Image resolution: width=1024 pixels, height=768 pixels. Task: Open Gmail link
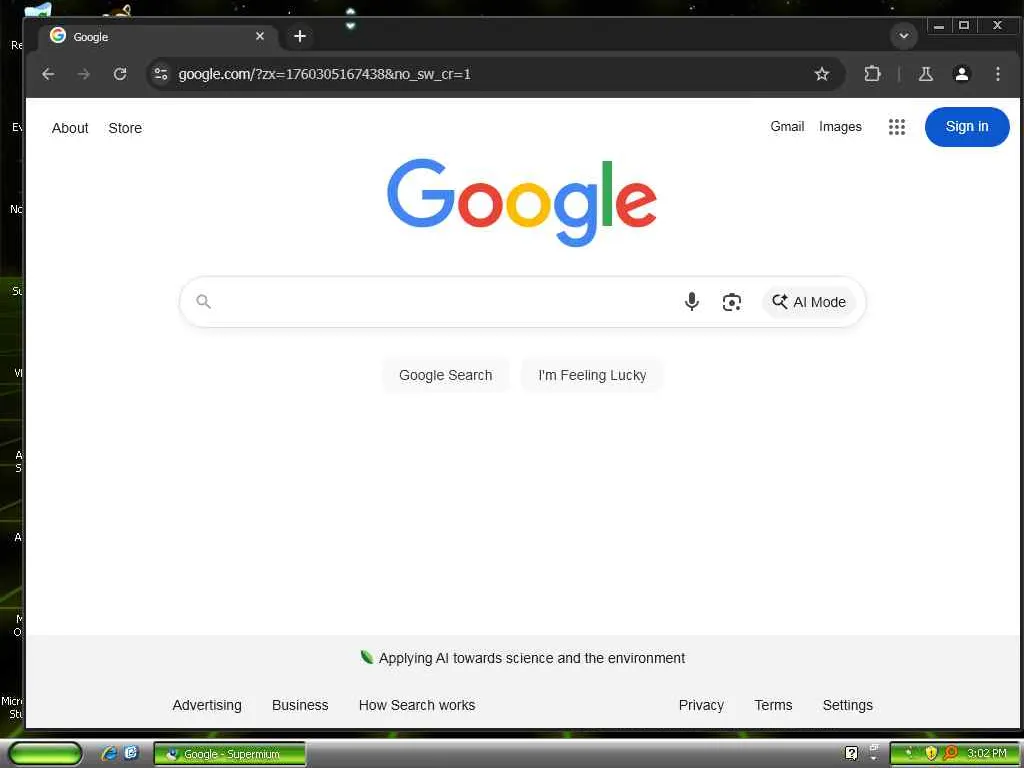pos(787,127)
